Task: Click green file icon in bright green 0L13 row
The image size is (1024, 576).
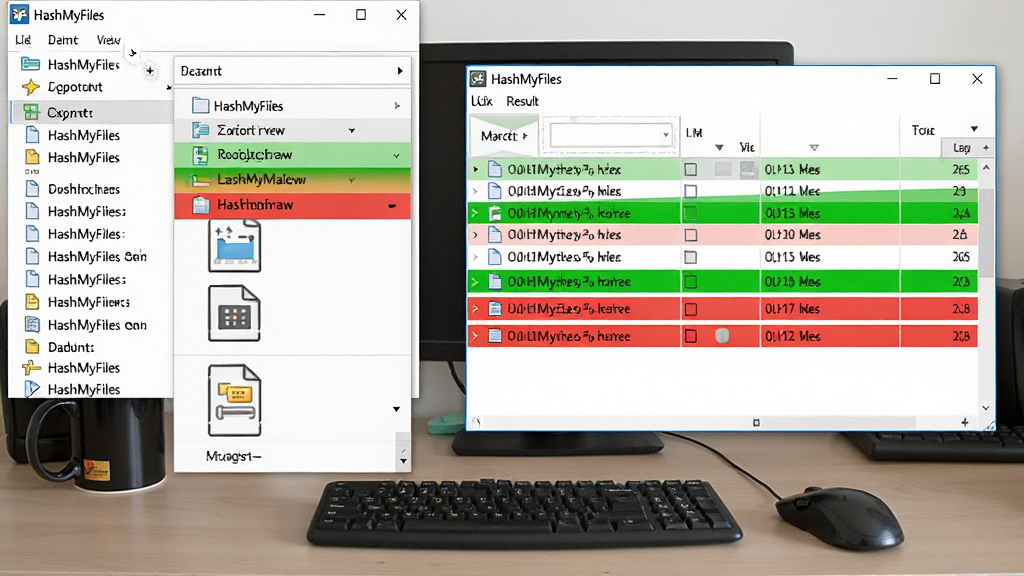Action: point(495,213)
